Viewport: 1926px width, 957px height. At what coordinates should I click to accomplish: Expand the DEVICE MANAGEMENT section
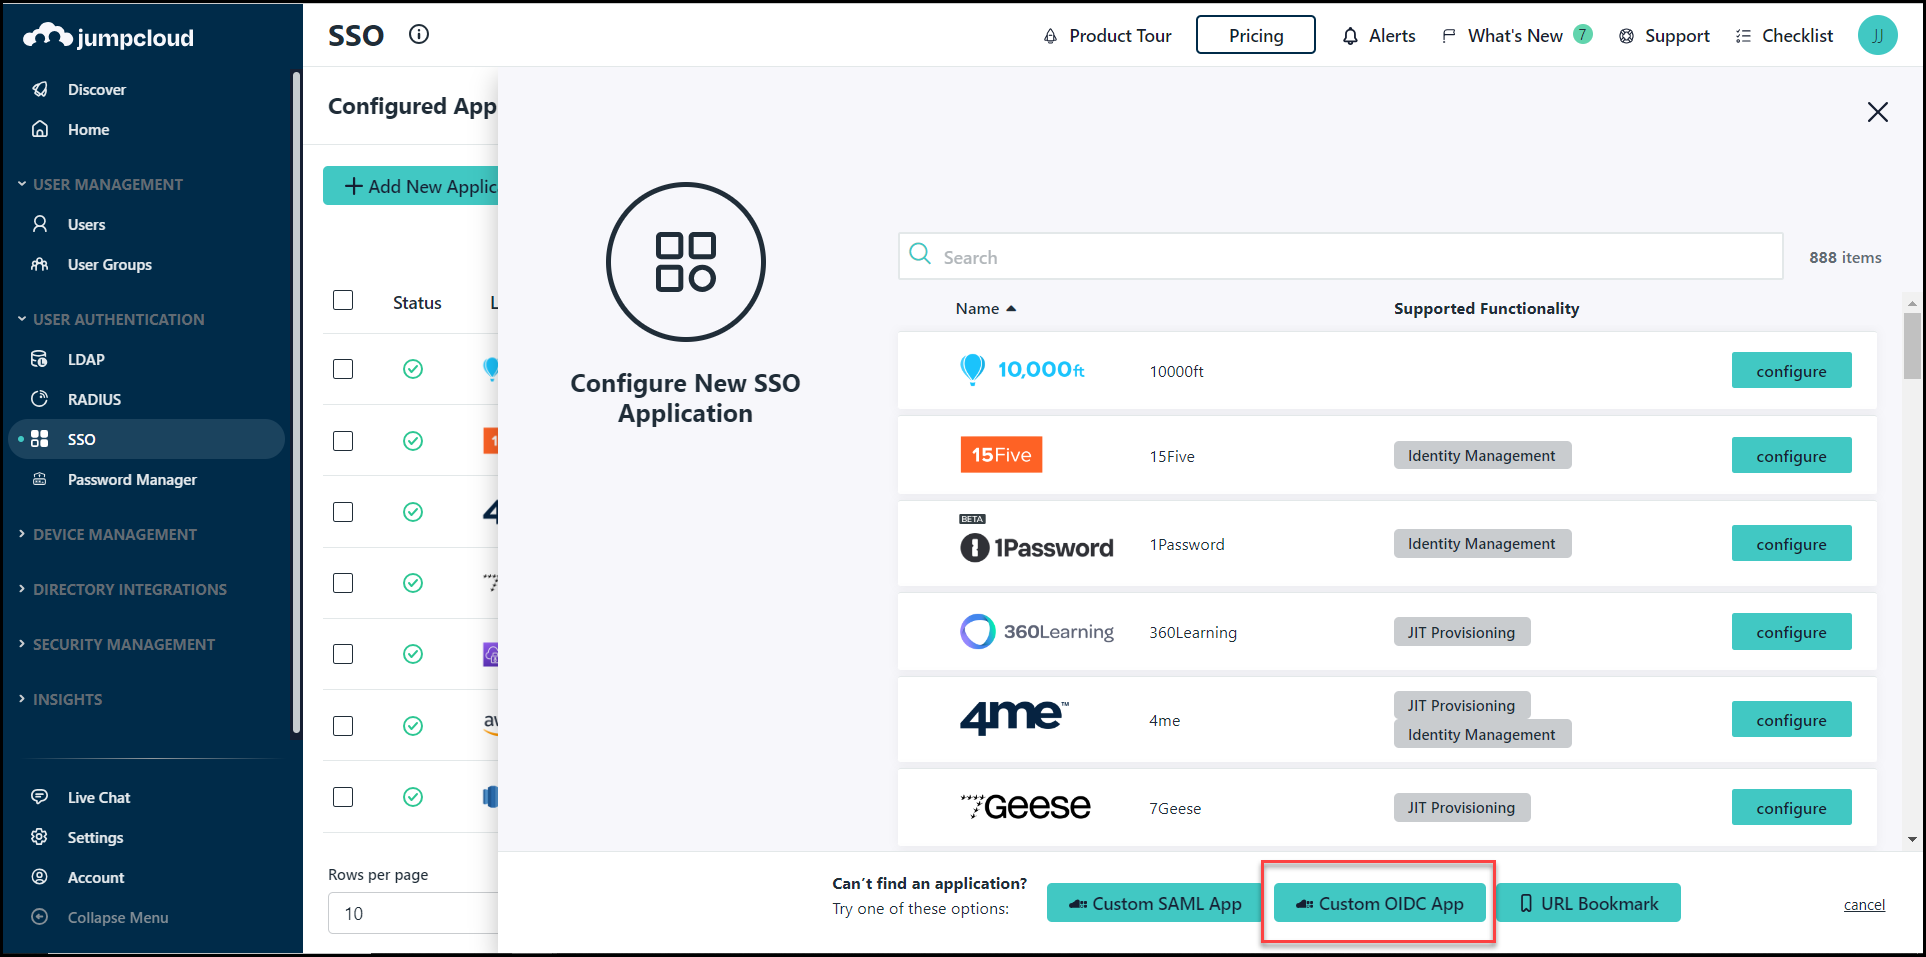(x=115, y=534)
